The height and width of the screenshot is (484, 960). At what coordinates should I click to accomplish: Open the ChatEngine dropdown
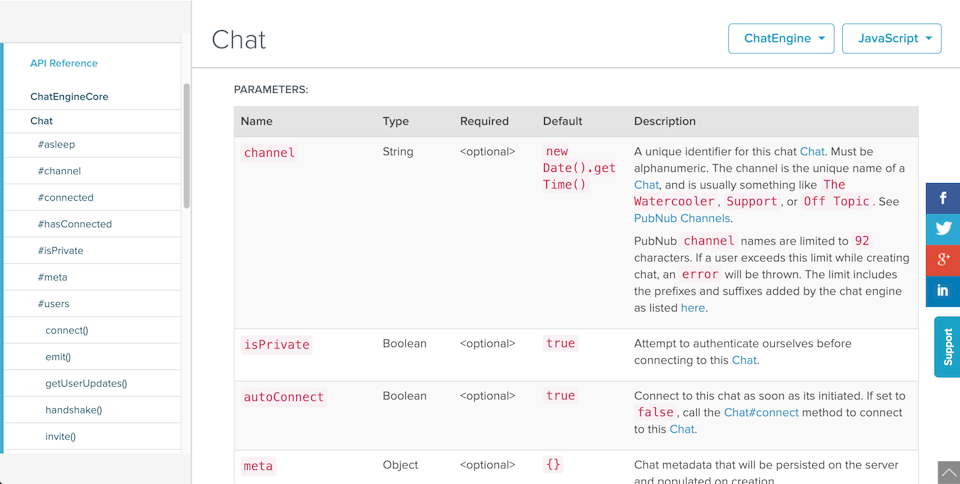(x=781, y=38)
